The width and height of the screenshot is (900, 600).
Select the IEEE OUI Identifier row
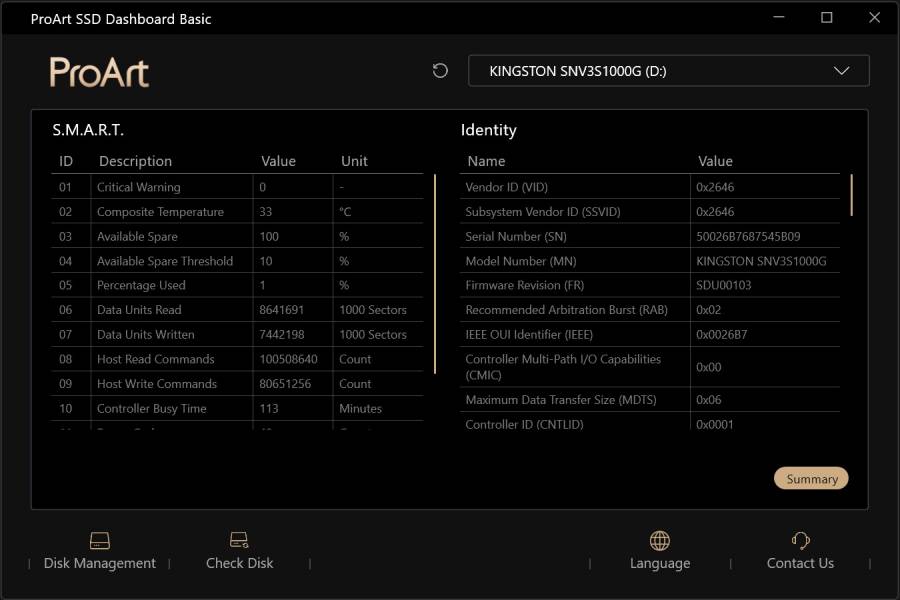click(x=650, y=335)
